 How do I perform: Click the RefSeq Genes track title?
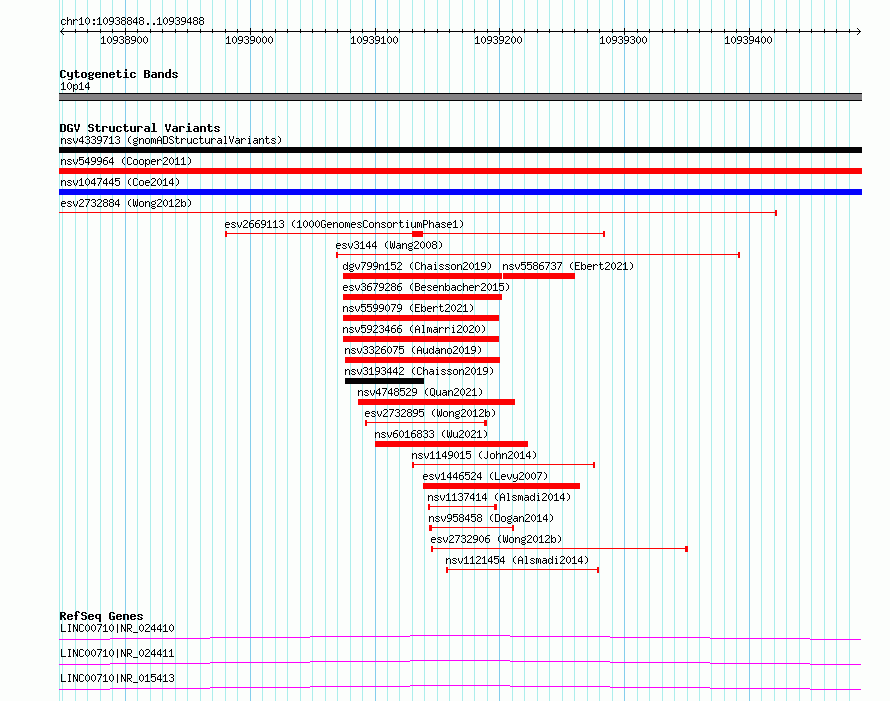tap(101, 616)
